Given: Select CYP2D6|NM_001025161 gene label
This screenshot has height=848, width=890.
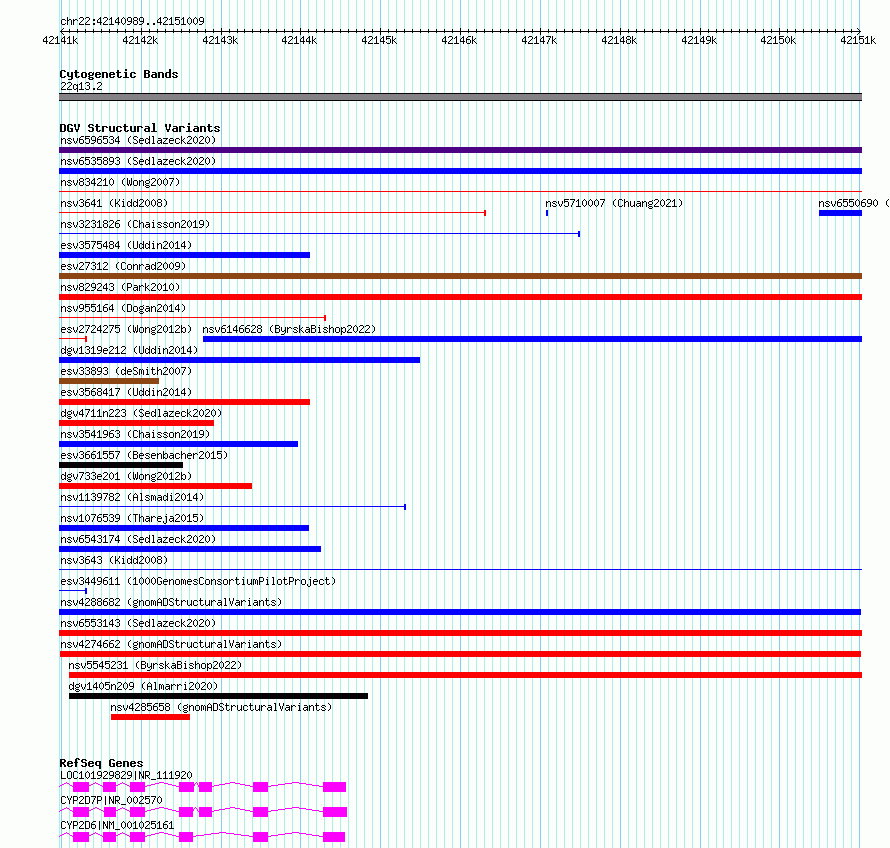Looking at the screenshot, I should (117, 825).
